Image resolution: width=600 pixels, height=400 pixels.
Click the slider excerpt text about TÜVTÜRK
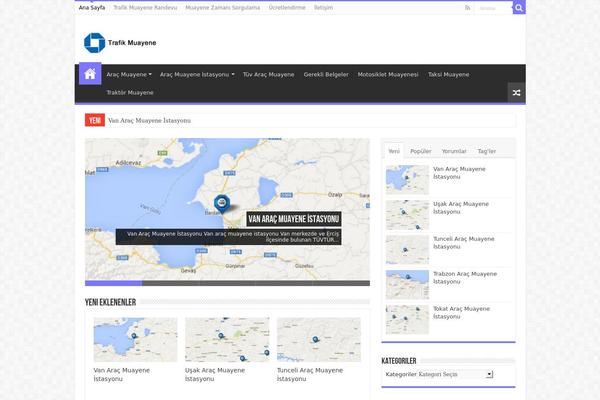coord(229,237)
